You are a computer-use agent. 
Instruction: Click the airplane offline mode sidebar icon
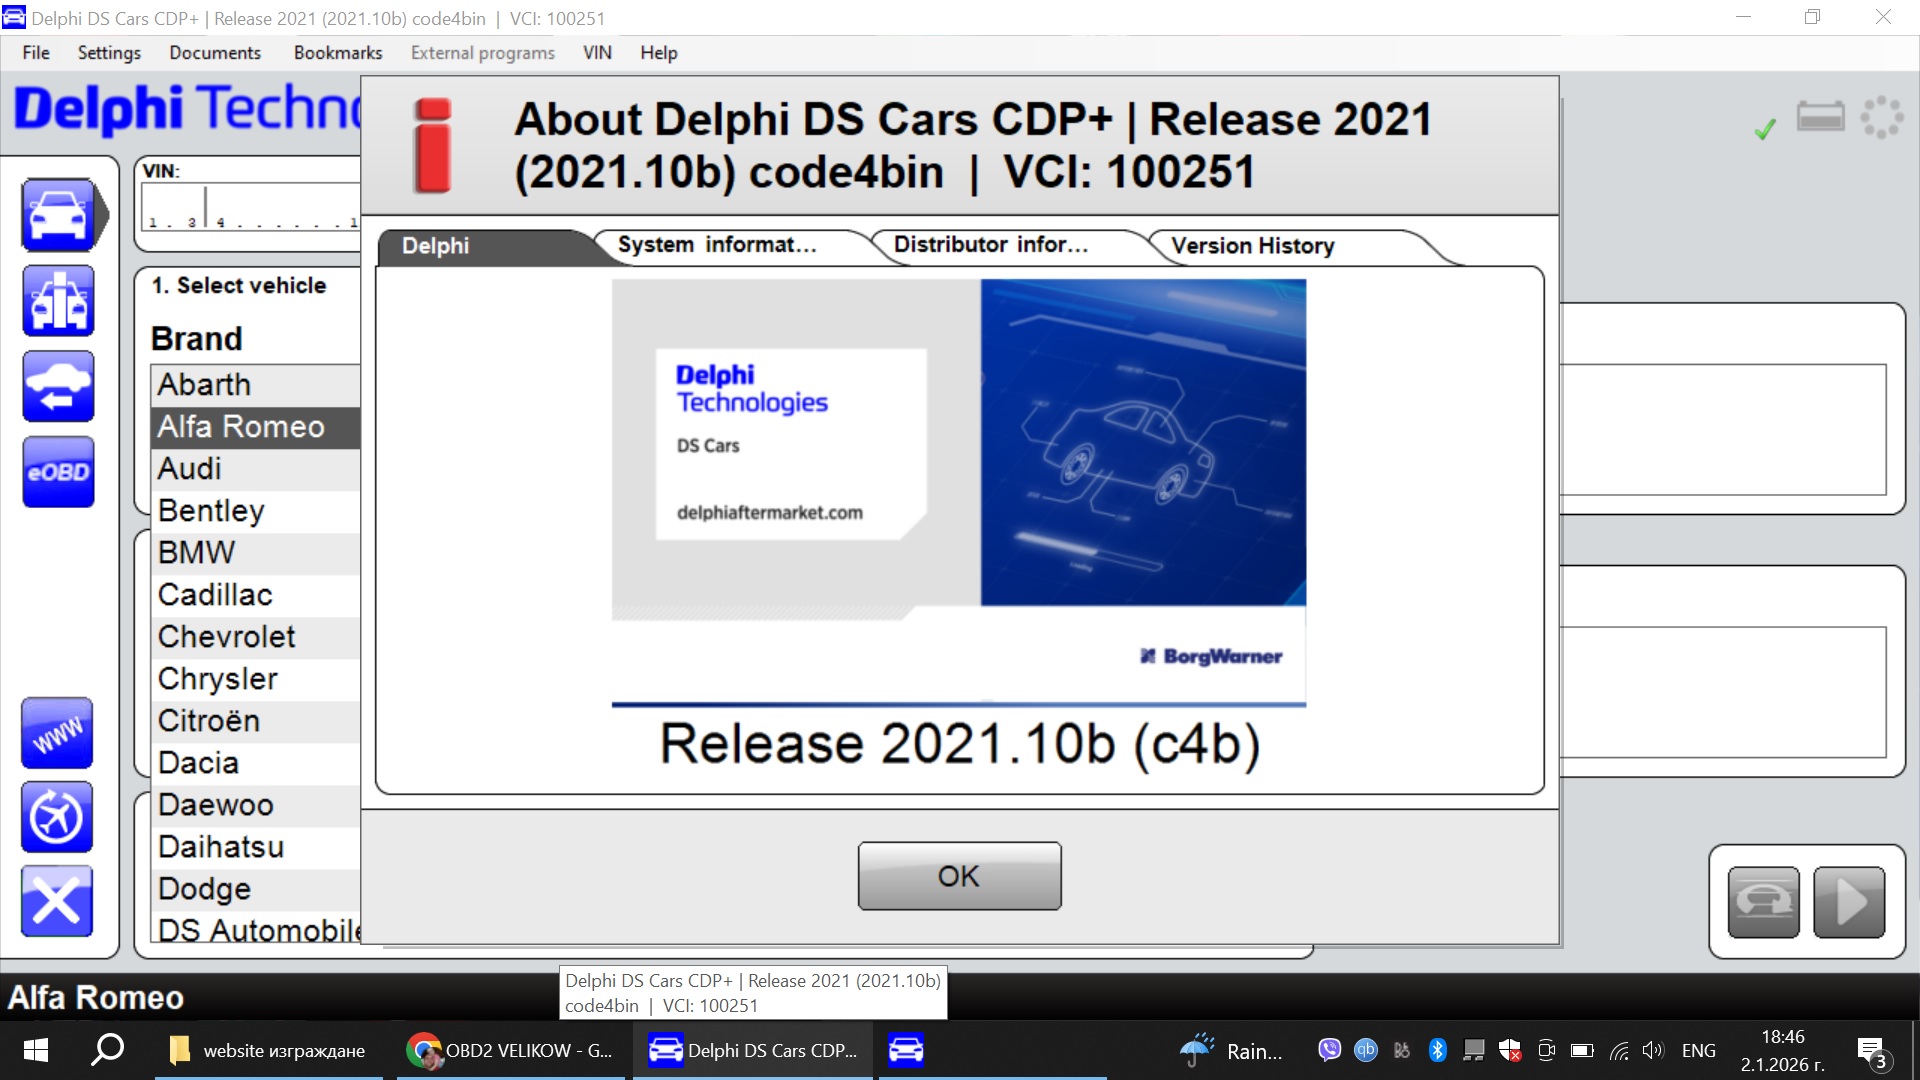click(57, 817)
